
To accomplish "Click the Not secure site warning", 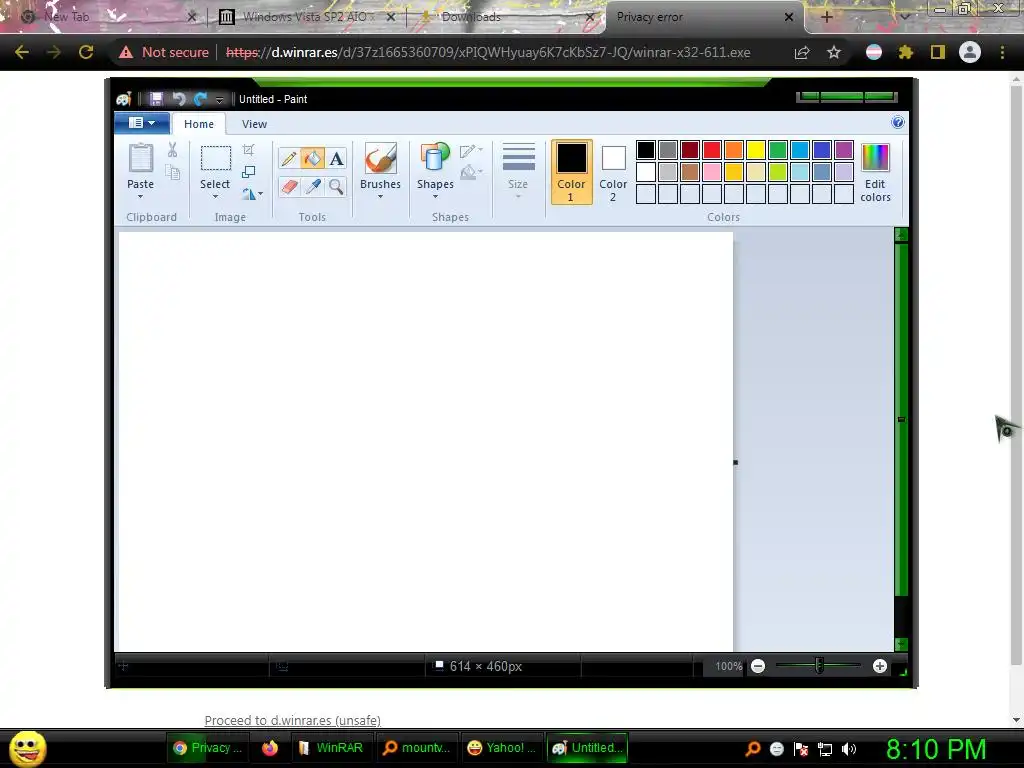I will (163, 52).
